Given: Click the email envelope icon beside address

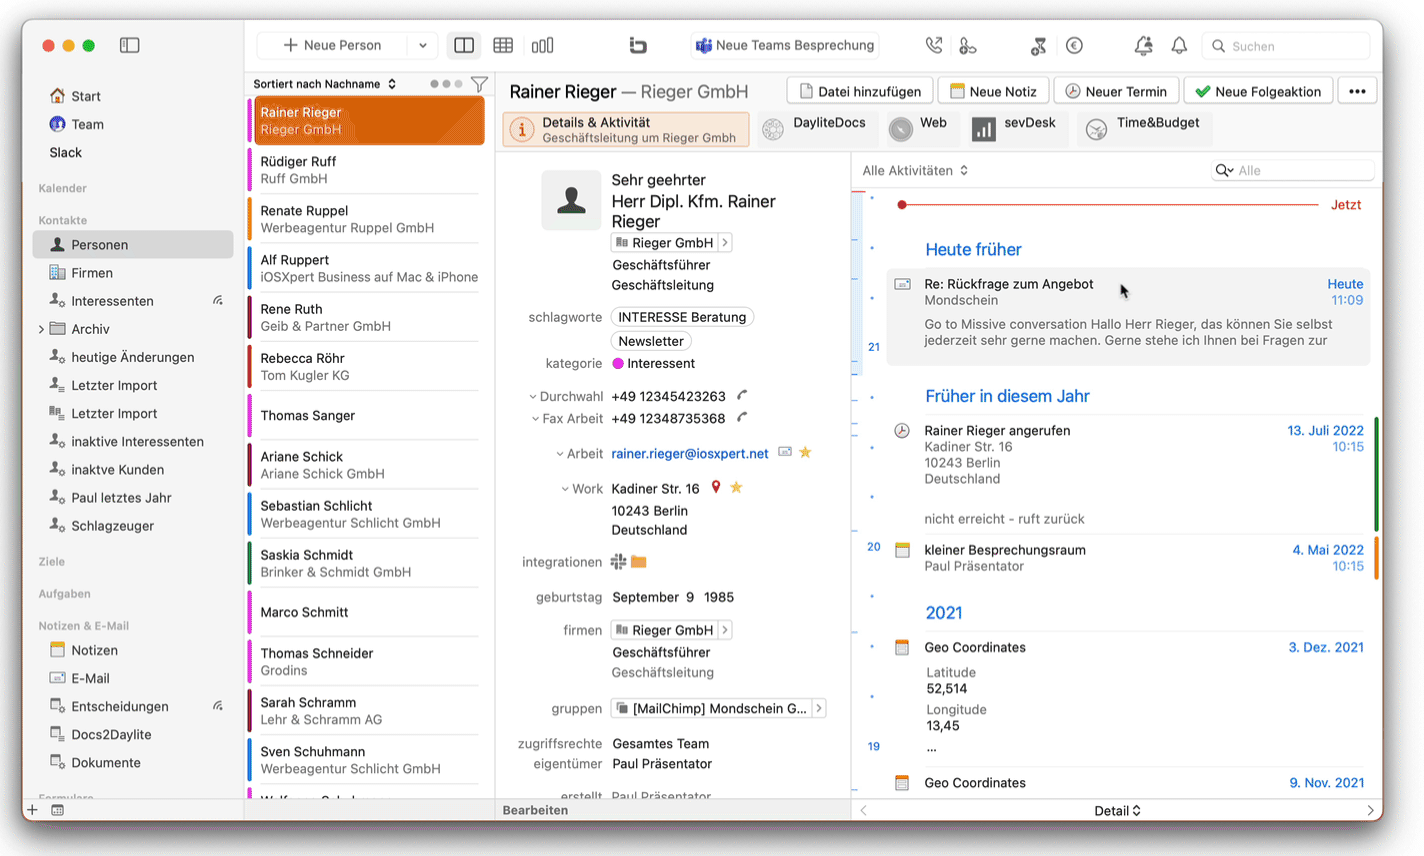Looking at the screenshot, I should point(785,453).
